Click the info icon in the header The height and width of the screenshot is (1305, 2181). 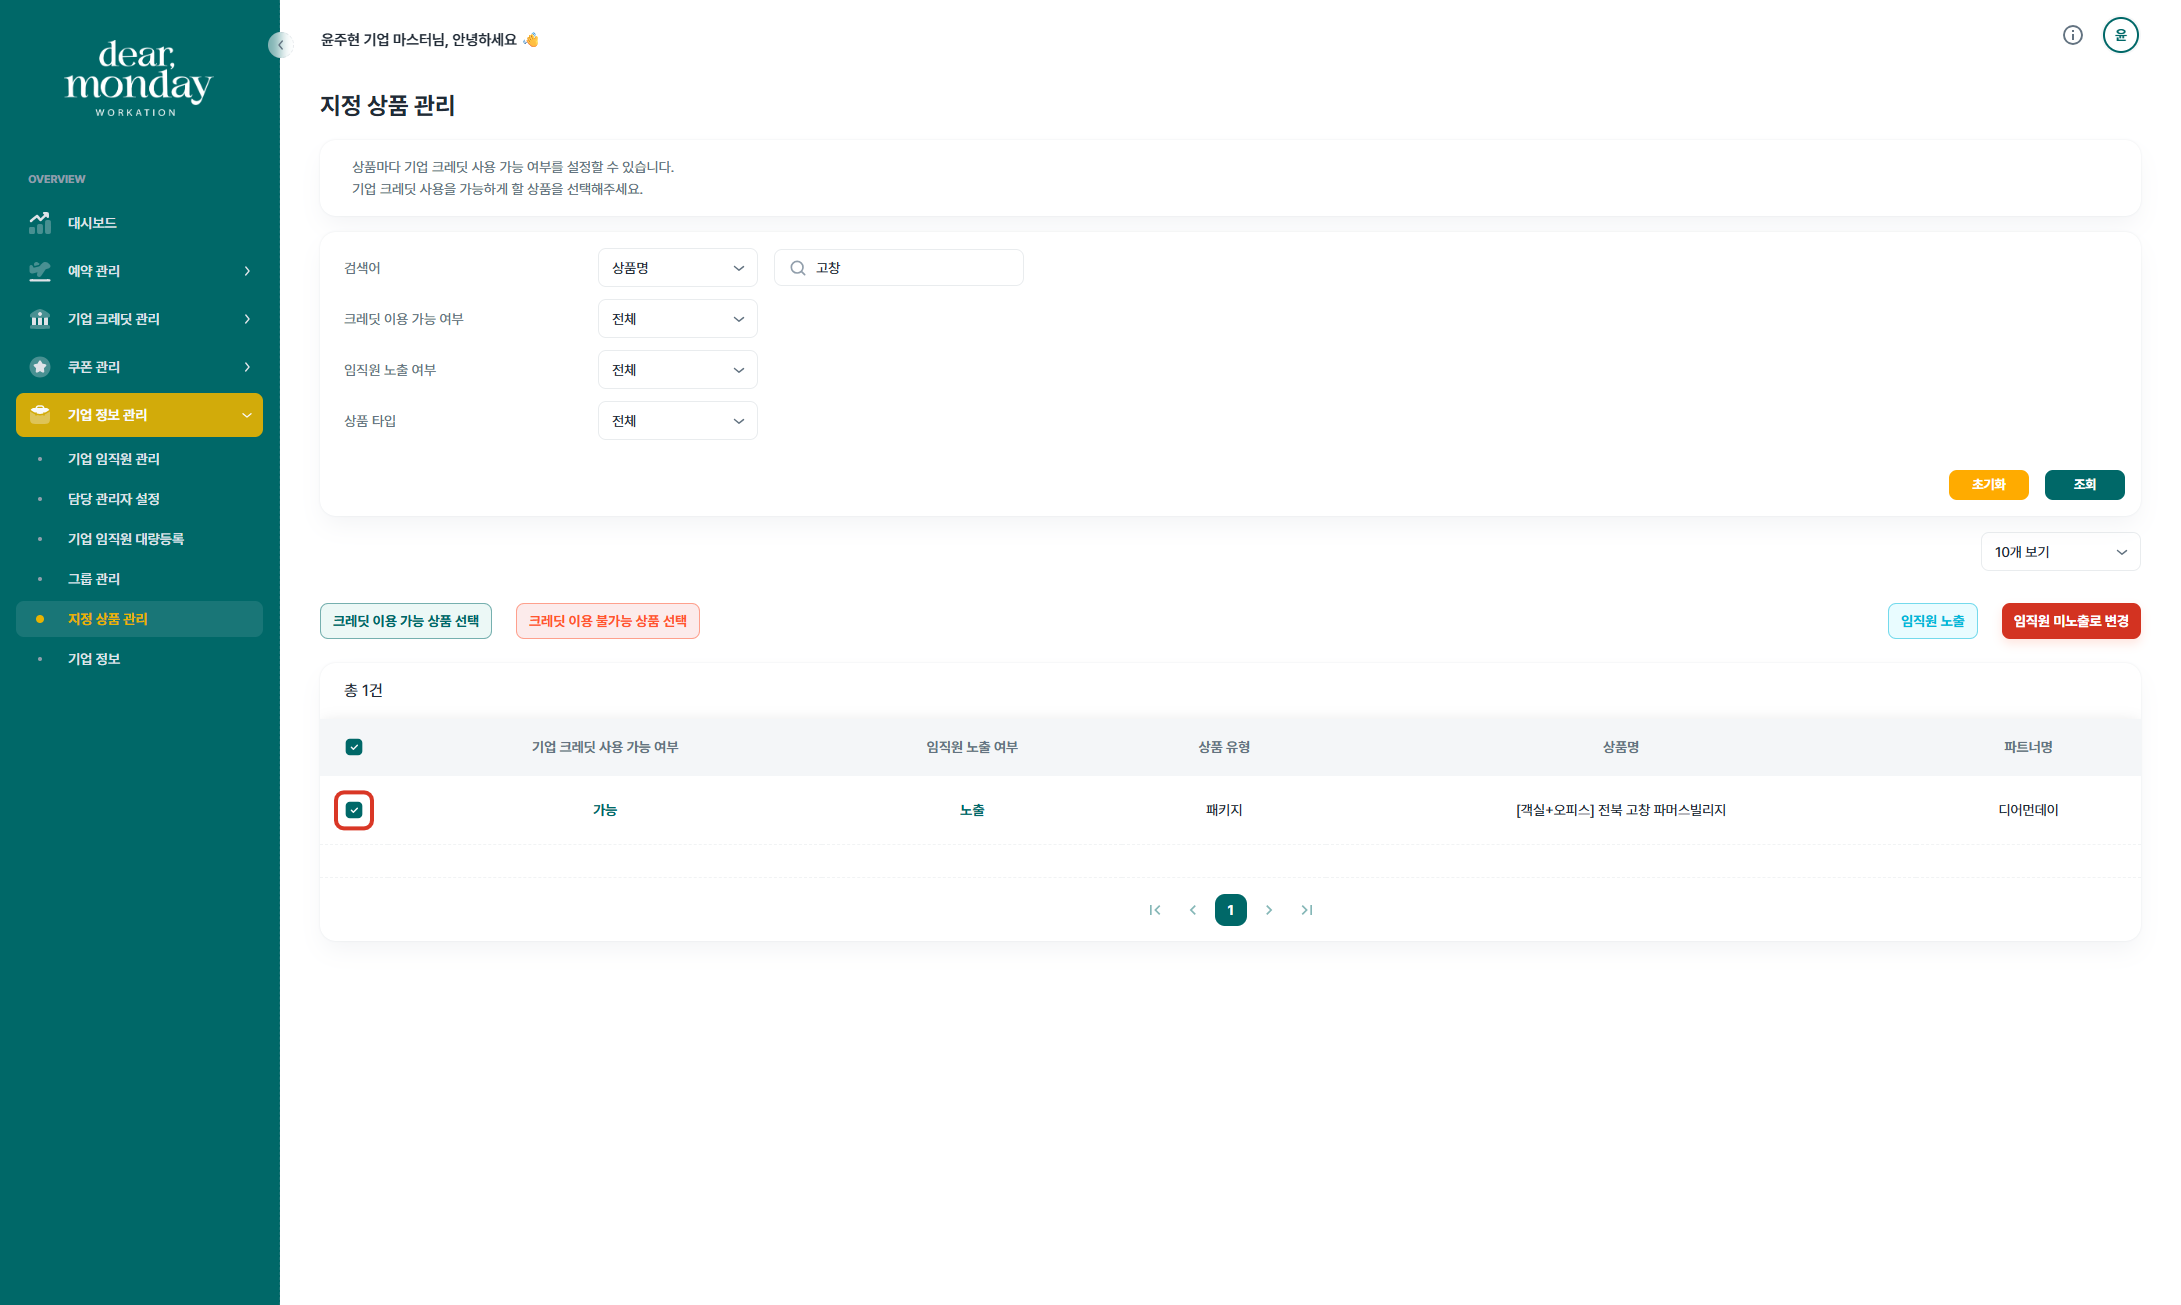click(2072, 36)
